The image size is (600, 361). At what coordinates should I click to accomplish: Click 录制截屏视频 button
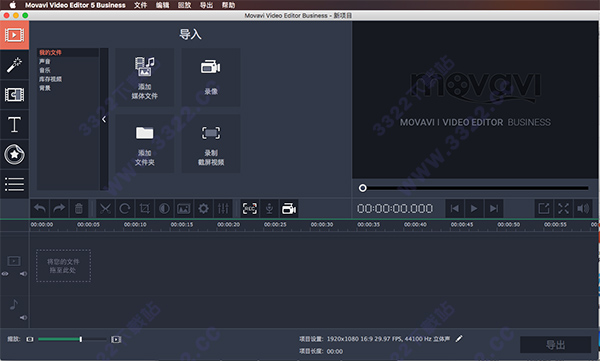211,144
